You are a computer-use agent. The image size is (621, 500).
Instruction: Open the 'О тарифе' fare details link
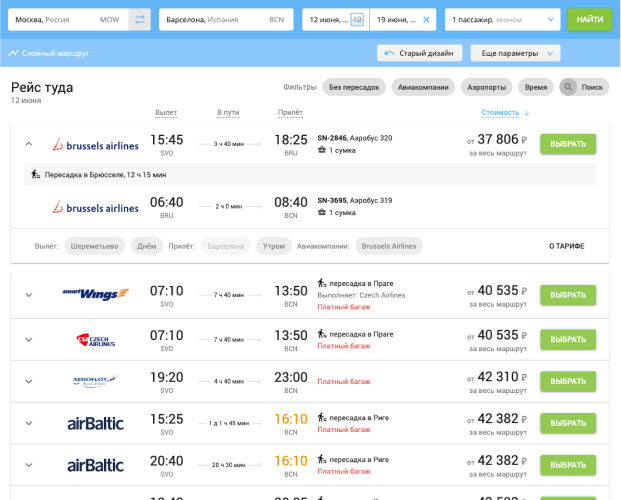click(x=566, y=246)
